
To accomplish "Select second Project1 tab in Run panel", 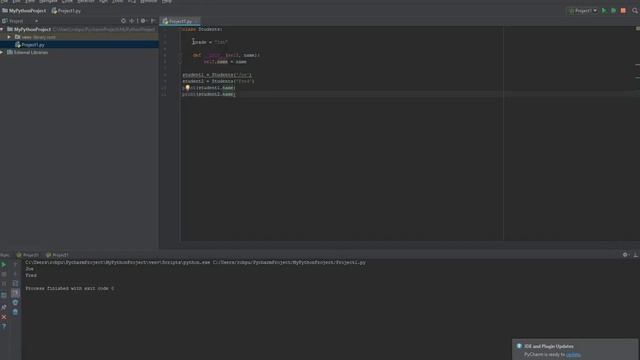I will [58, 255].
